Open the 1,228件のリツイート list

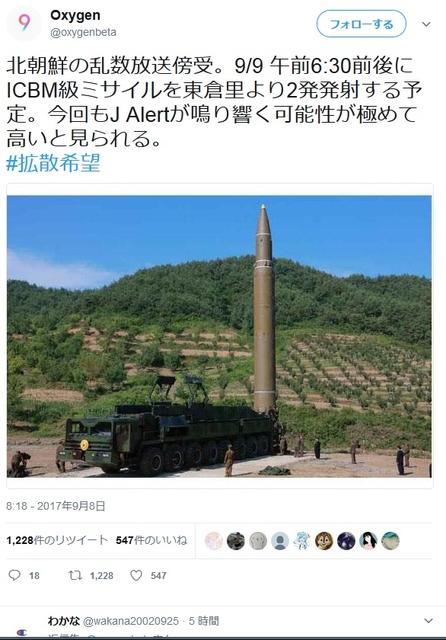pos(57,540)
